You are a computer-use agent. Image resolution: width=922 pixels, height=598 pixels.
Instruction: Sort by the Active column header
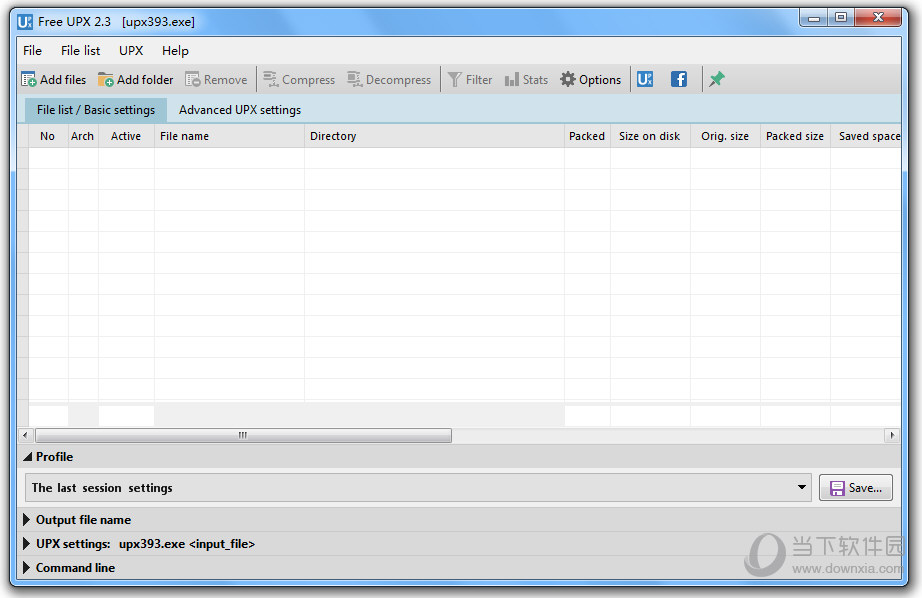click(x=126, y=136)
